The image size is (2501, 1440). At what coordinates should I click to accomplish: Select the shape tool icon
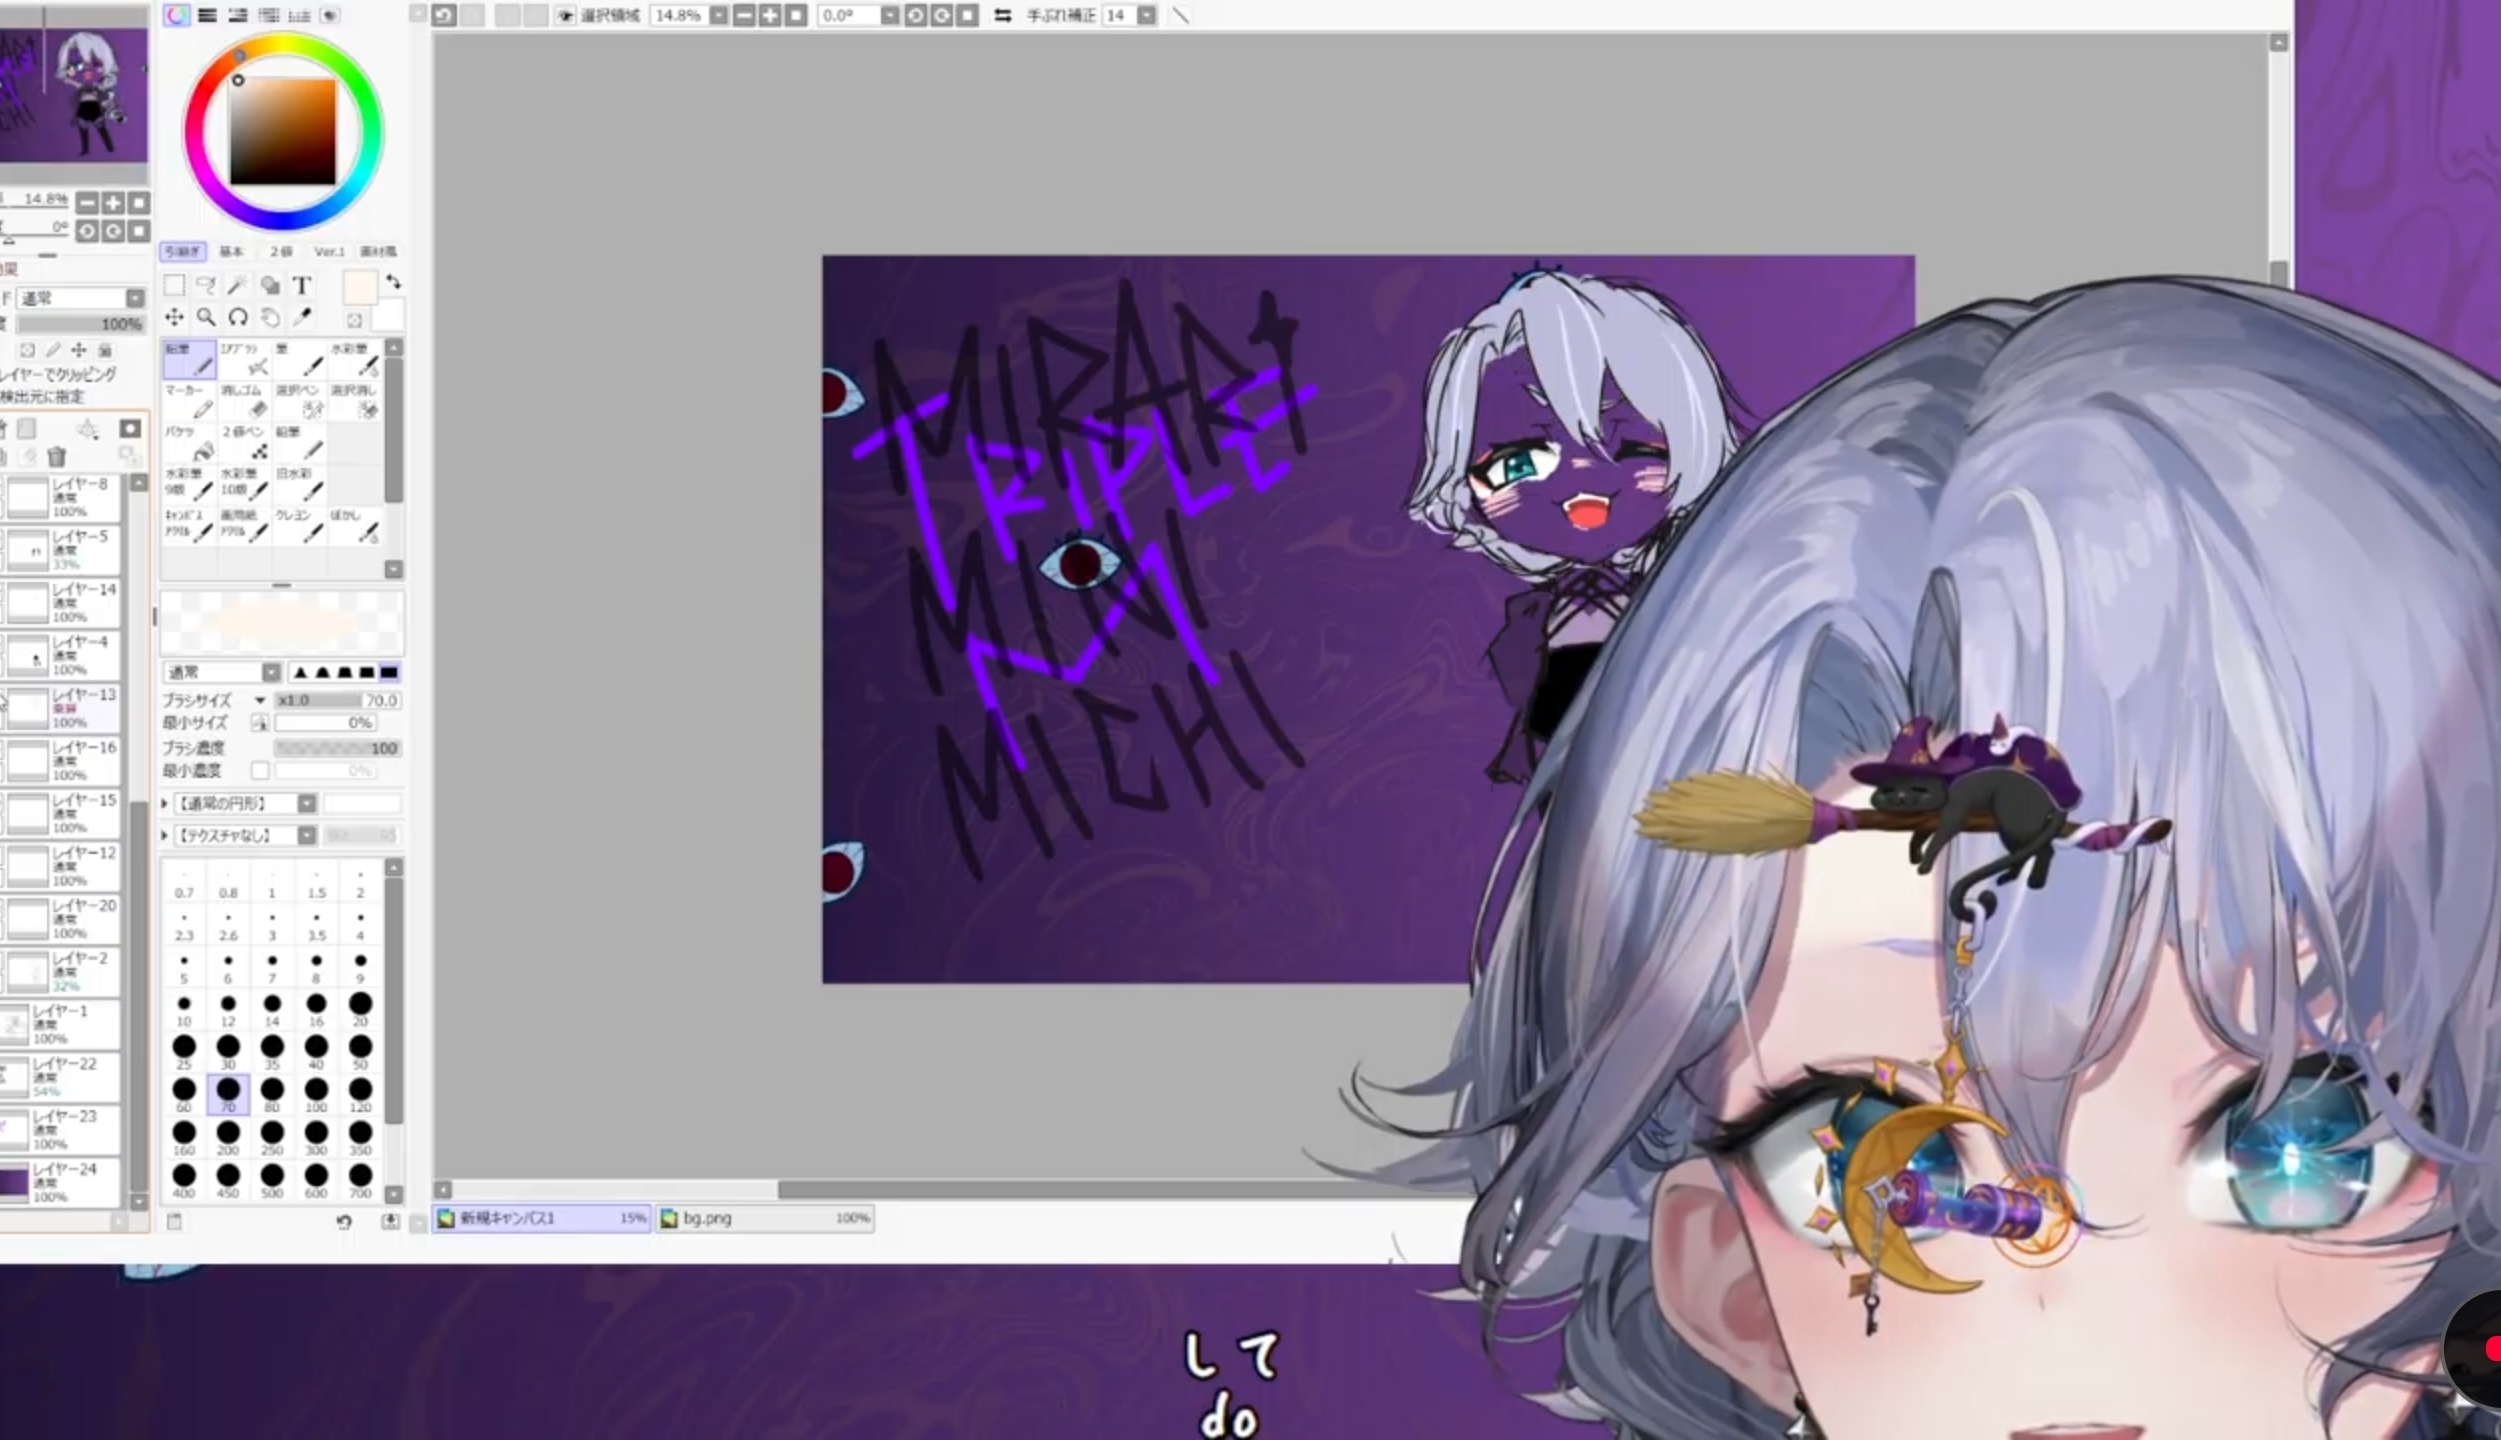click(x=270, y=285)
